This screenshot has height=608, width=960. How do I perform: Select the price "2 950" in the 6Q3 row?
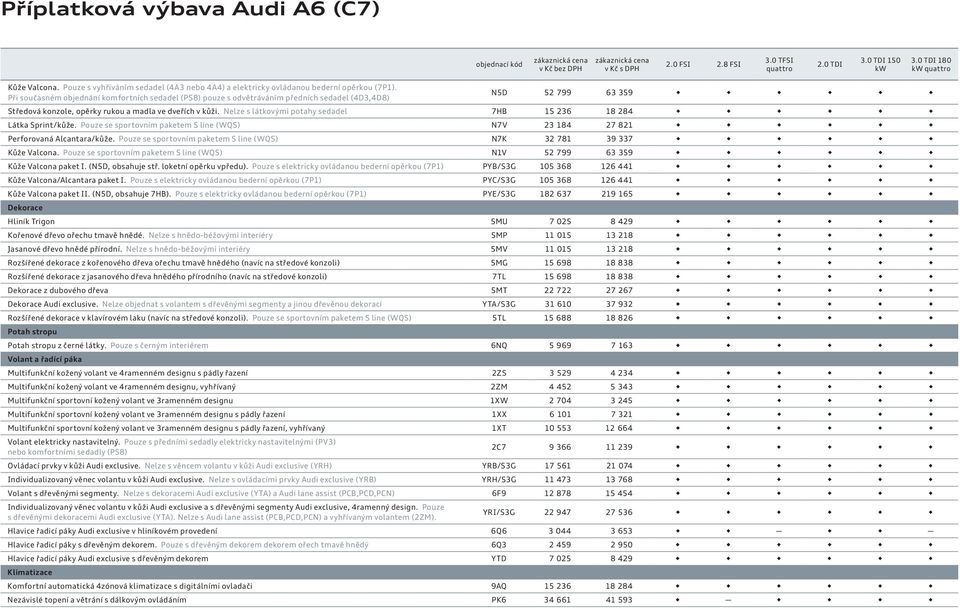621,545
